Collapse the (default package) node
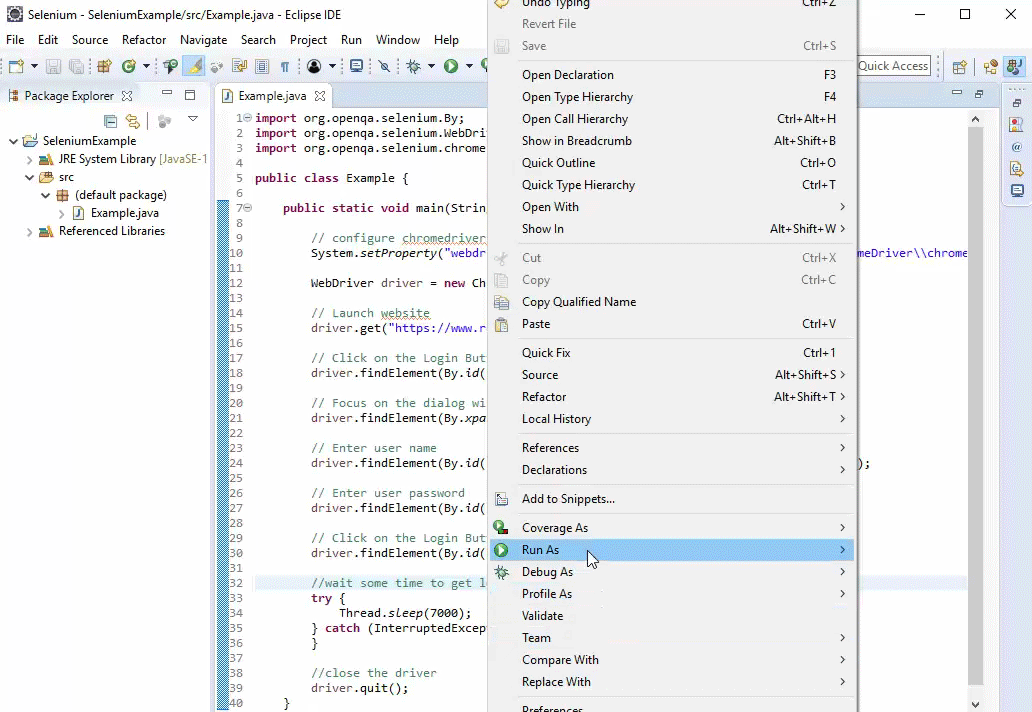Screen dimensions: 1032x712 point(45,195)
